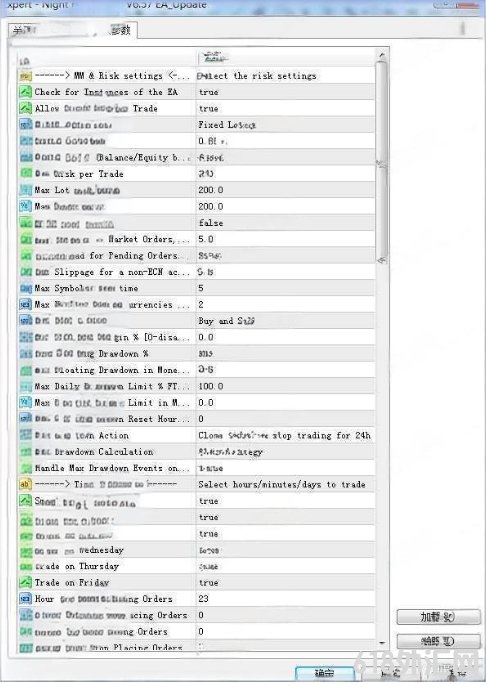Click the ab icon on MM & Risk settings row

tap(25, 76)
